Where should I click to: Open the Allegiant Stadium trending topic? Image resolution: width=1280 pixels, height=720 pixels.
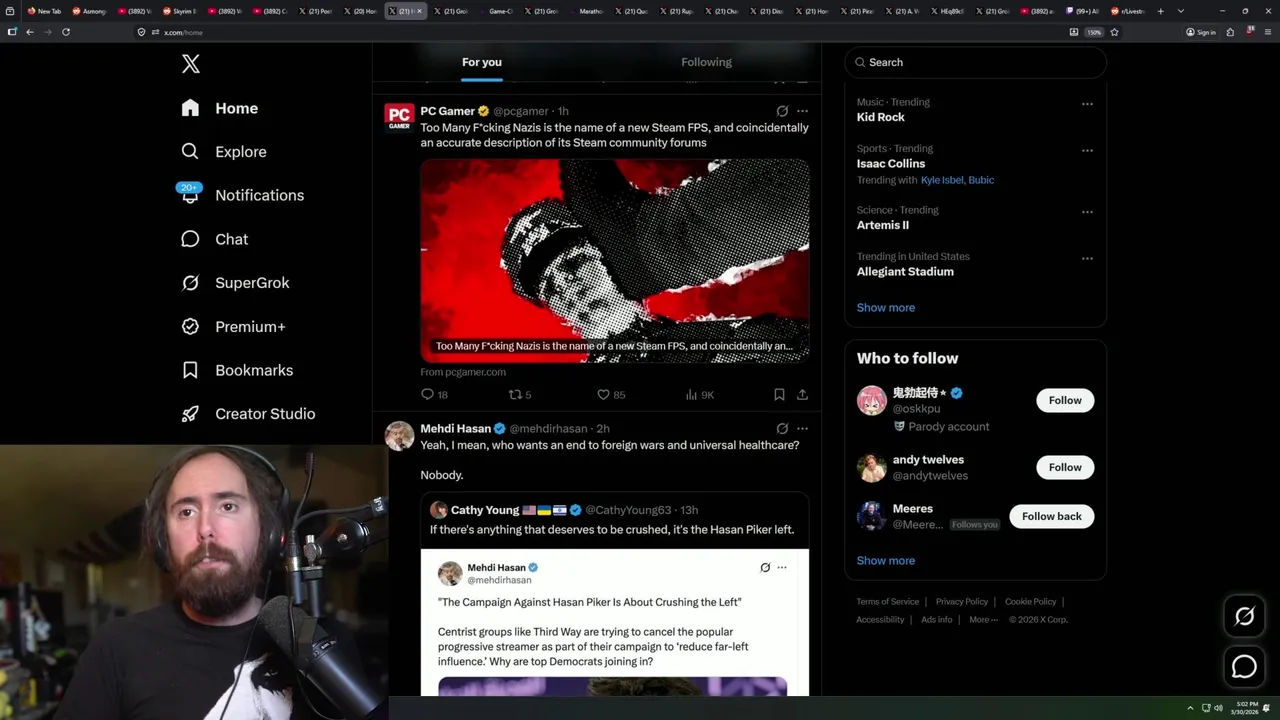point(905,272)
